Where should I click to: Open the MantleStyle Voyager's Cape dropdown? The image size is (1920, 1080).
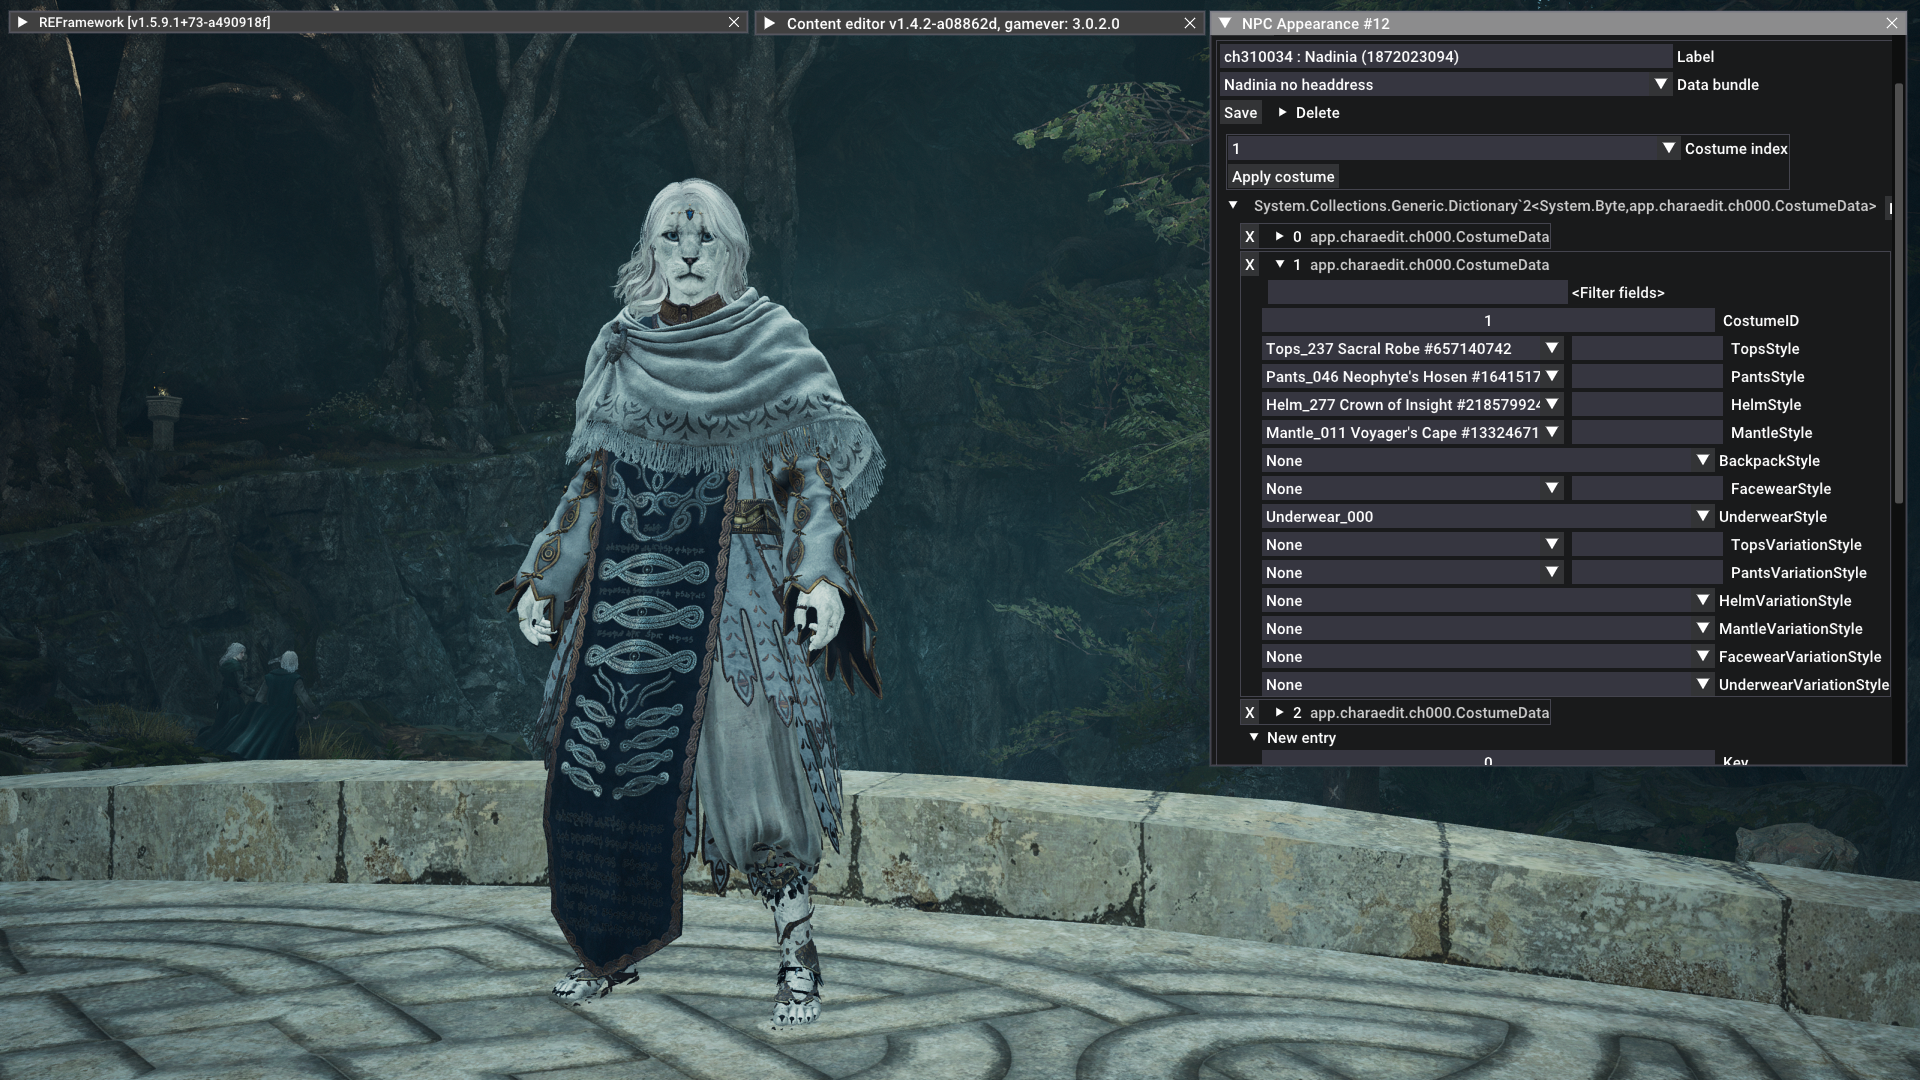pos(1413,433)
